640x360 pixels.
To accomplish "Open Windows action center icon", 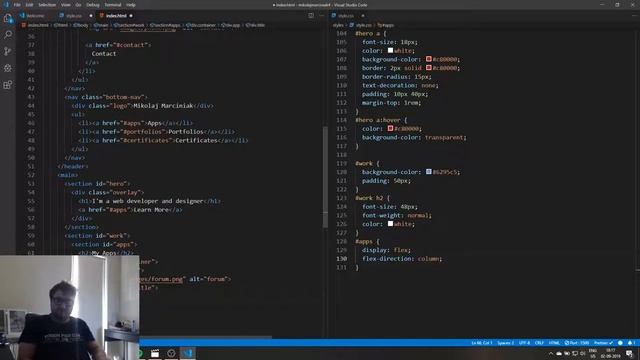I will pos(629,353).
